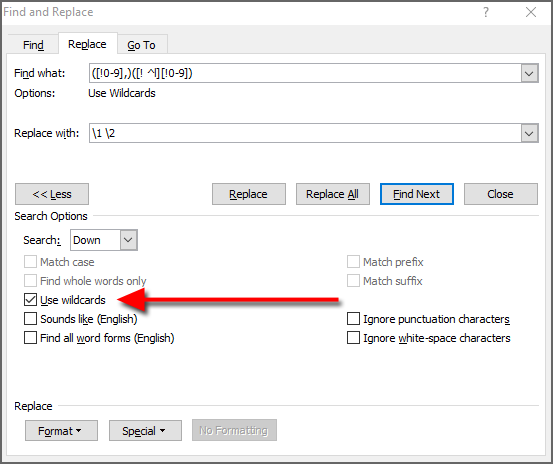Image resolution: width=553 pixels, height=464 pixels.
Task: Switch to the Find tab
Action: pyautogui.click(x=33, y=45)
